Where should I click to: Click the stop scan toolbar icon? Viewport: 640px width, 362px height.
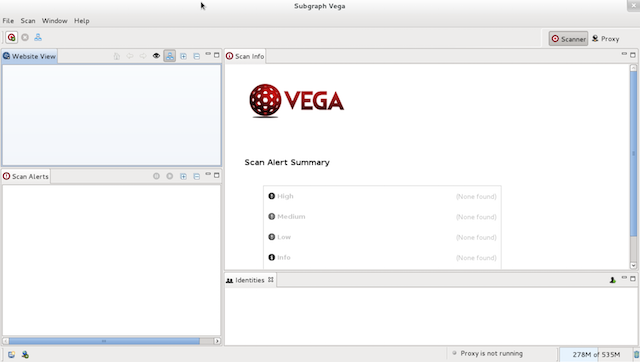click(25, 38)
